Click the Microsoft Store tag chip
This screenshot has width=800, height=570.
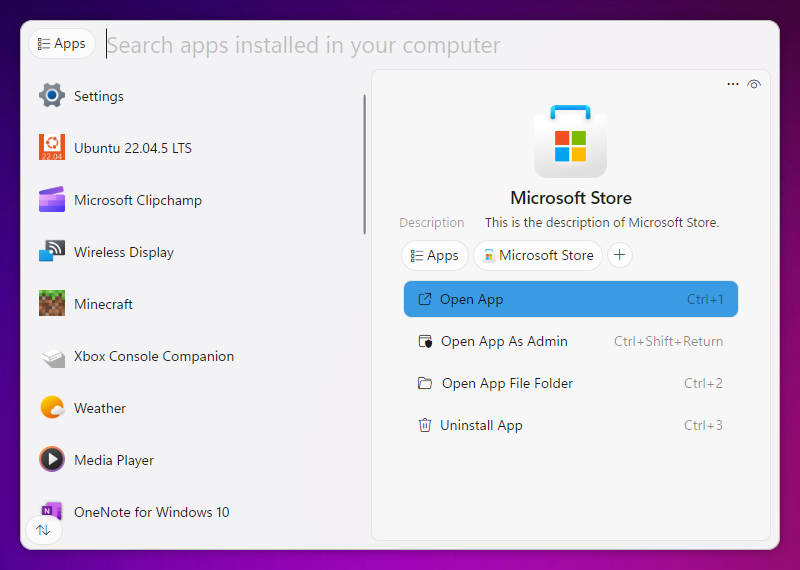[538, 255]
